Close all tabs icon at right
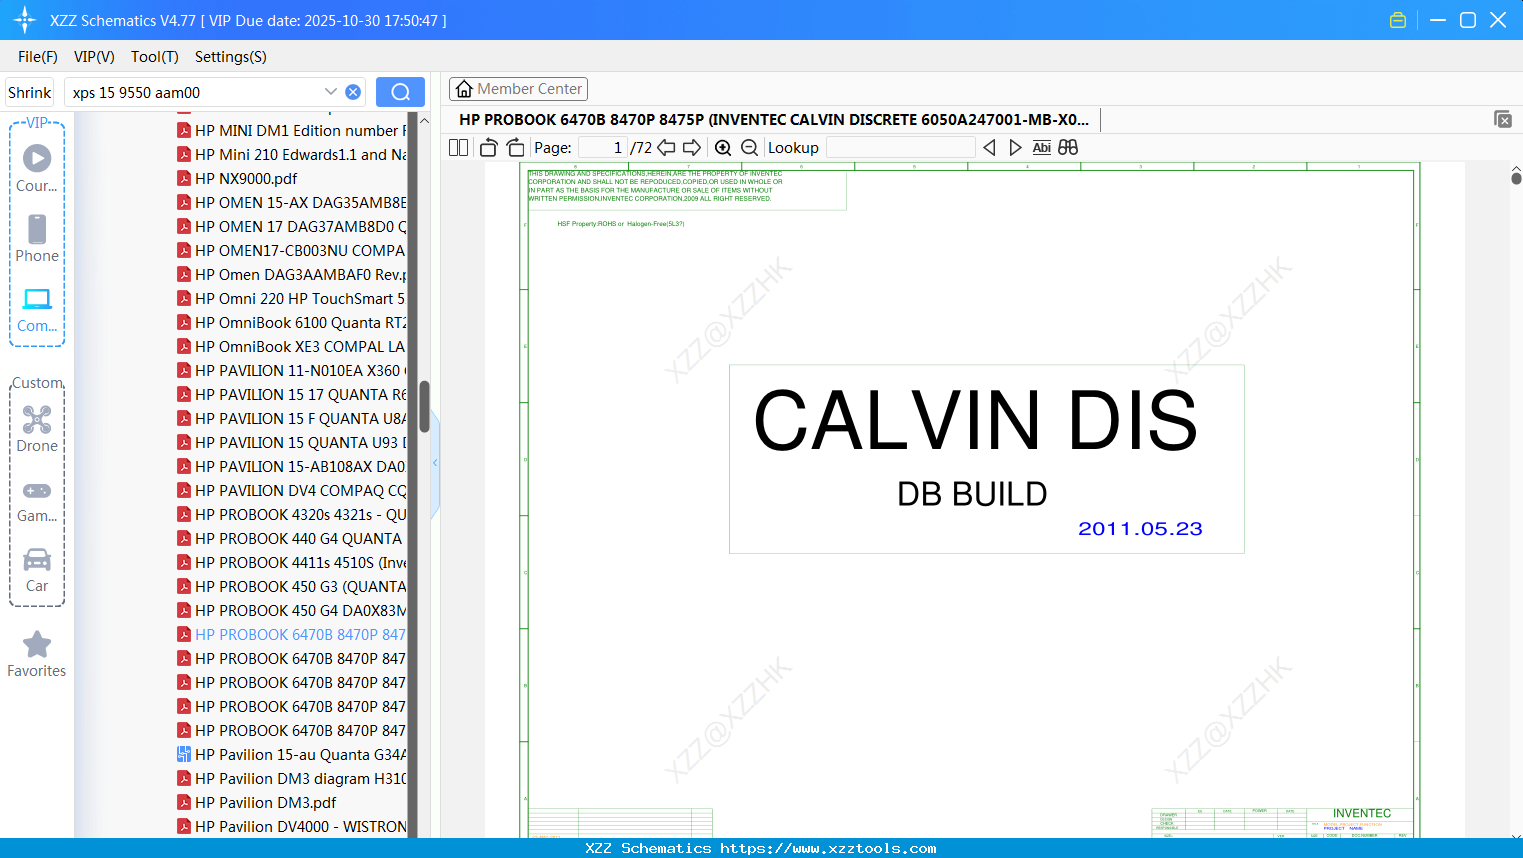This screenshot has height=858, width=1523. tap(1503, 119)
